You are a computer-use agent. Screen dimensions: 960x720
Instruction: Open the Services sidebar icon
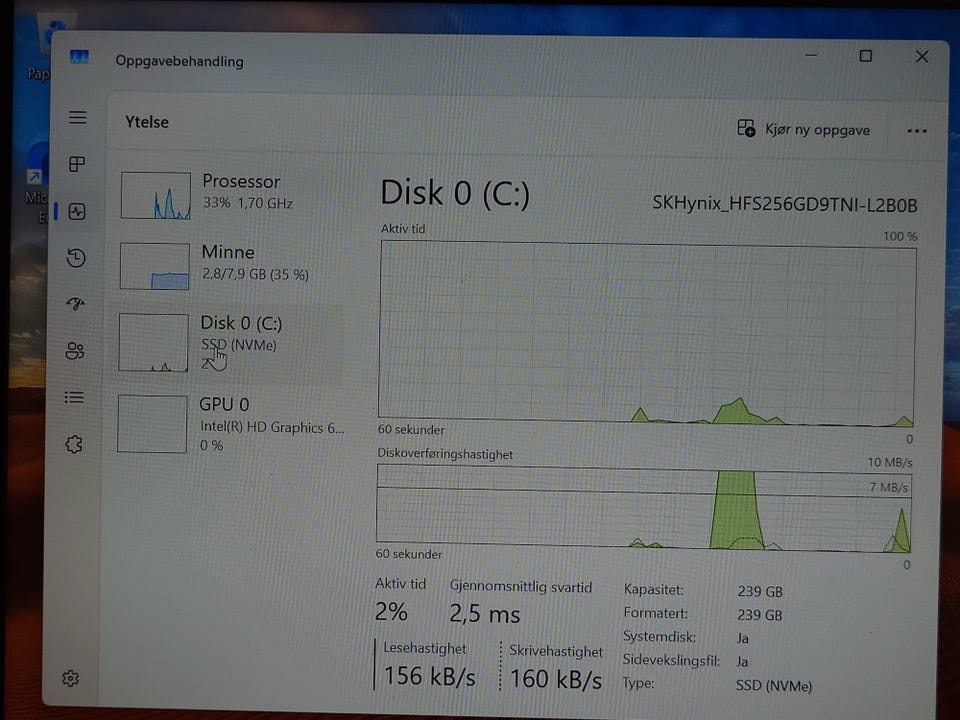click(73, 444)
